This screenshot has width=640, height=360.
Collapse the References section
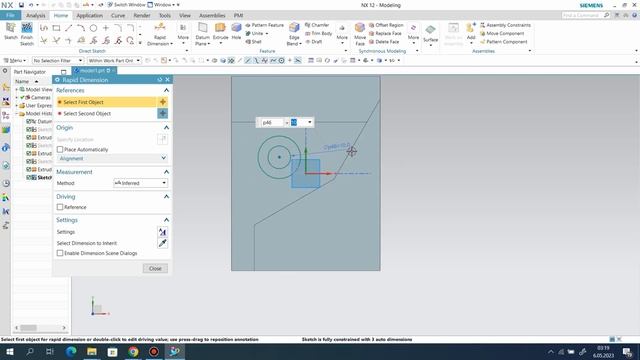click(x=166, y=90)
